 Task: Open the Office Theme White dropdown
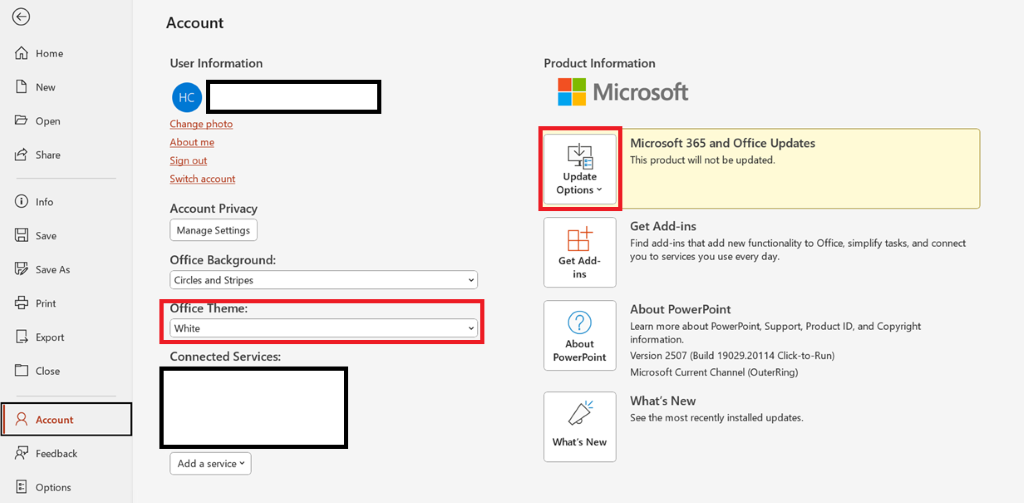point(323,328)
